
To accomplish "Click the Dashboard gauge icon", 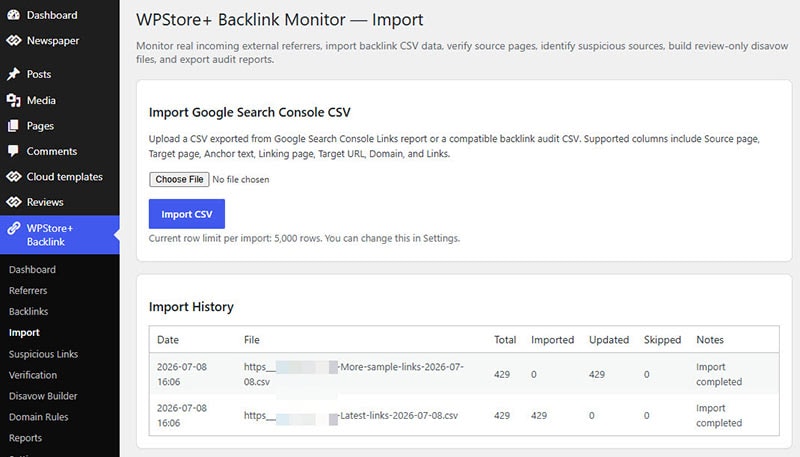I will point(14,15).
